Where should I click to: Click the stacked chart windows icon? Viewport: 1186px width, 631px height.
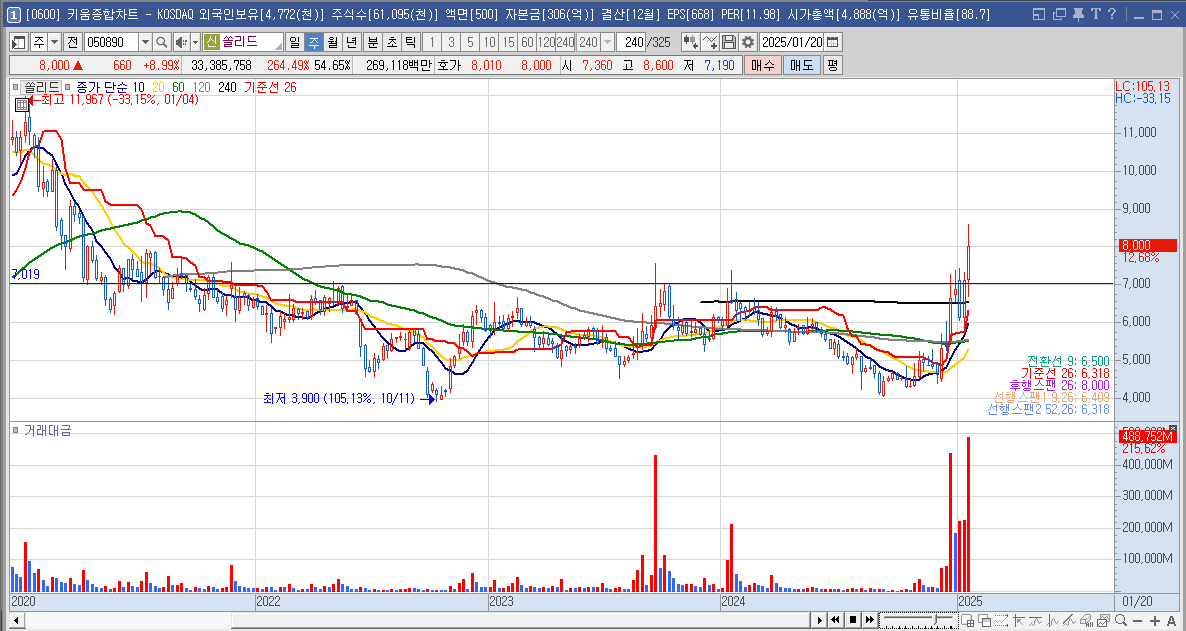(x=1104, y=620)
